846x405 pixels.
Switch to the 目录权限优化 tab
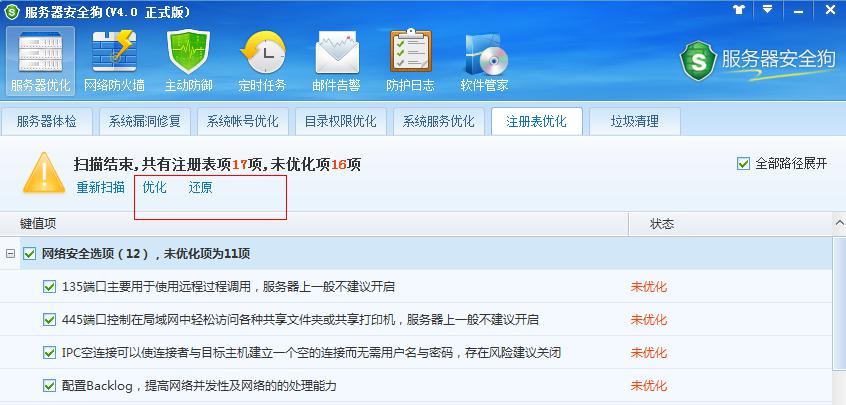point(340,121)
